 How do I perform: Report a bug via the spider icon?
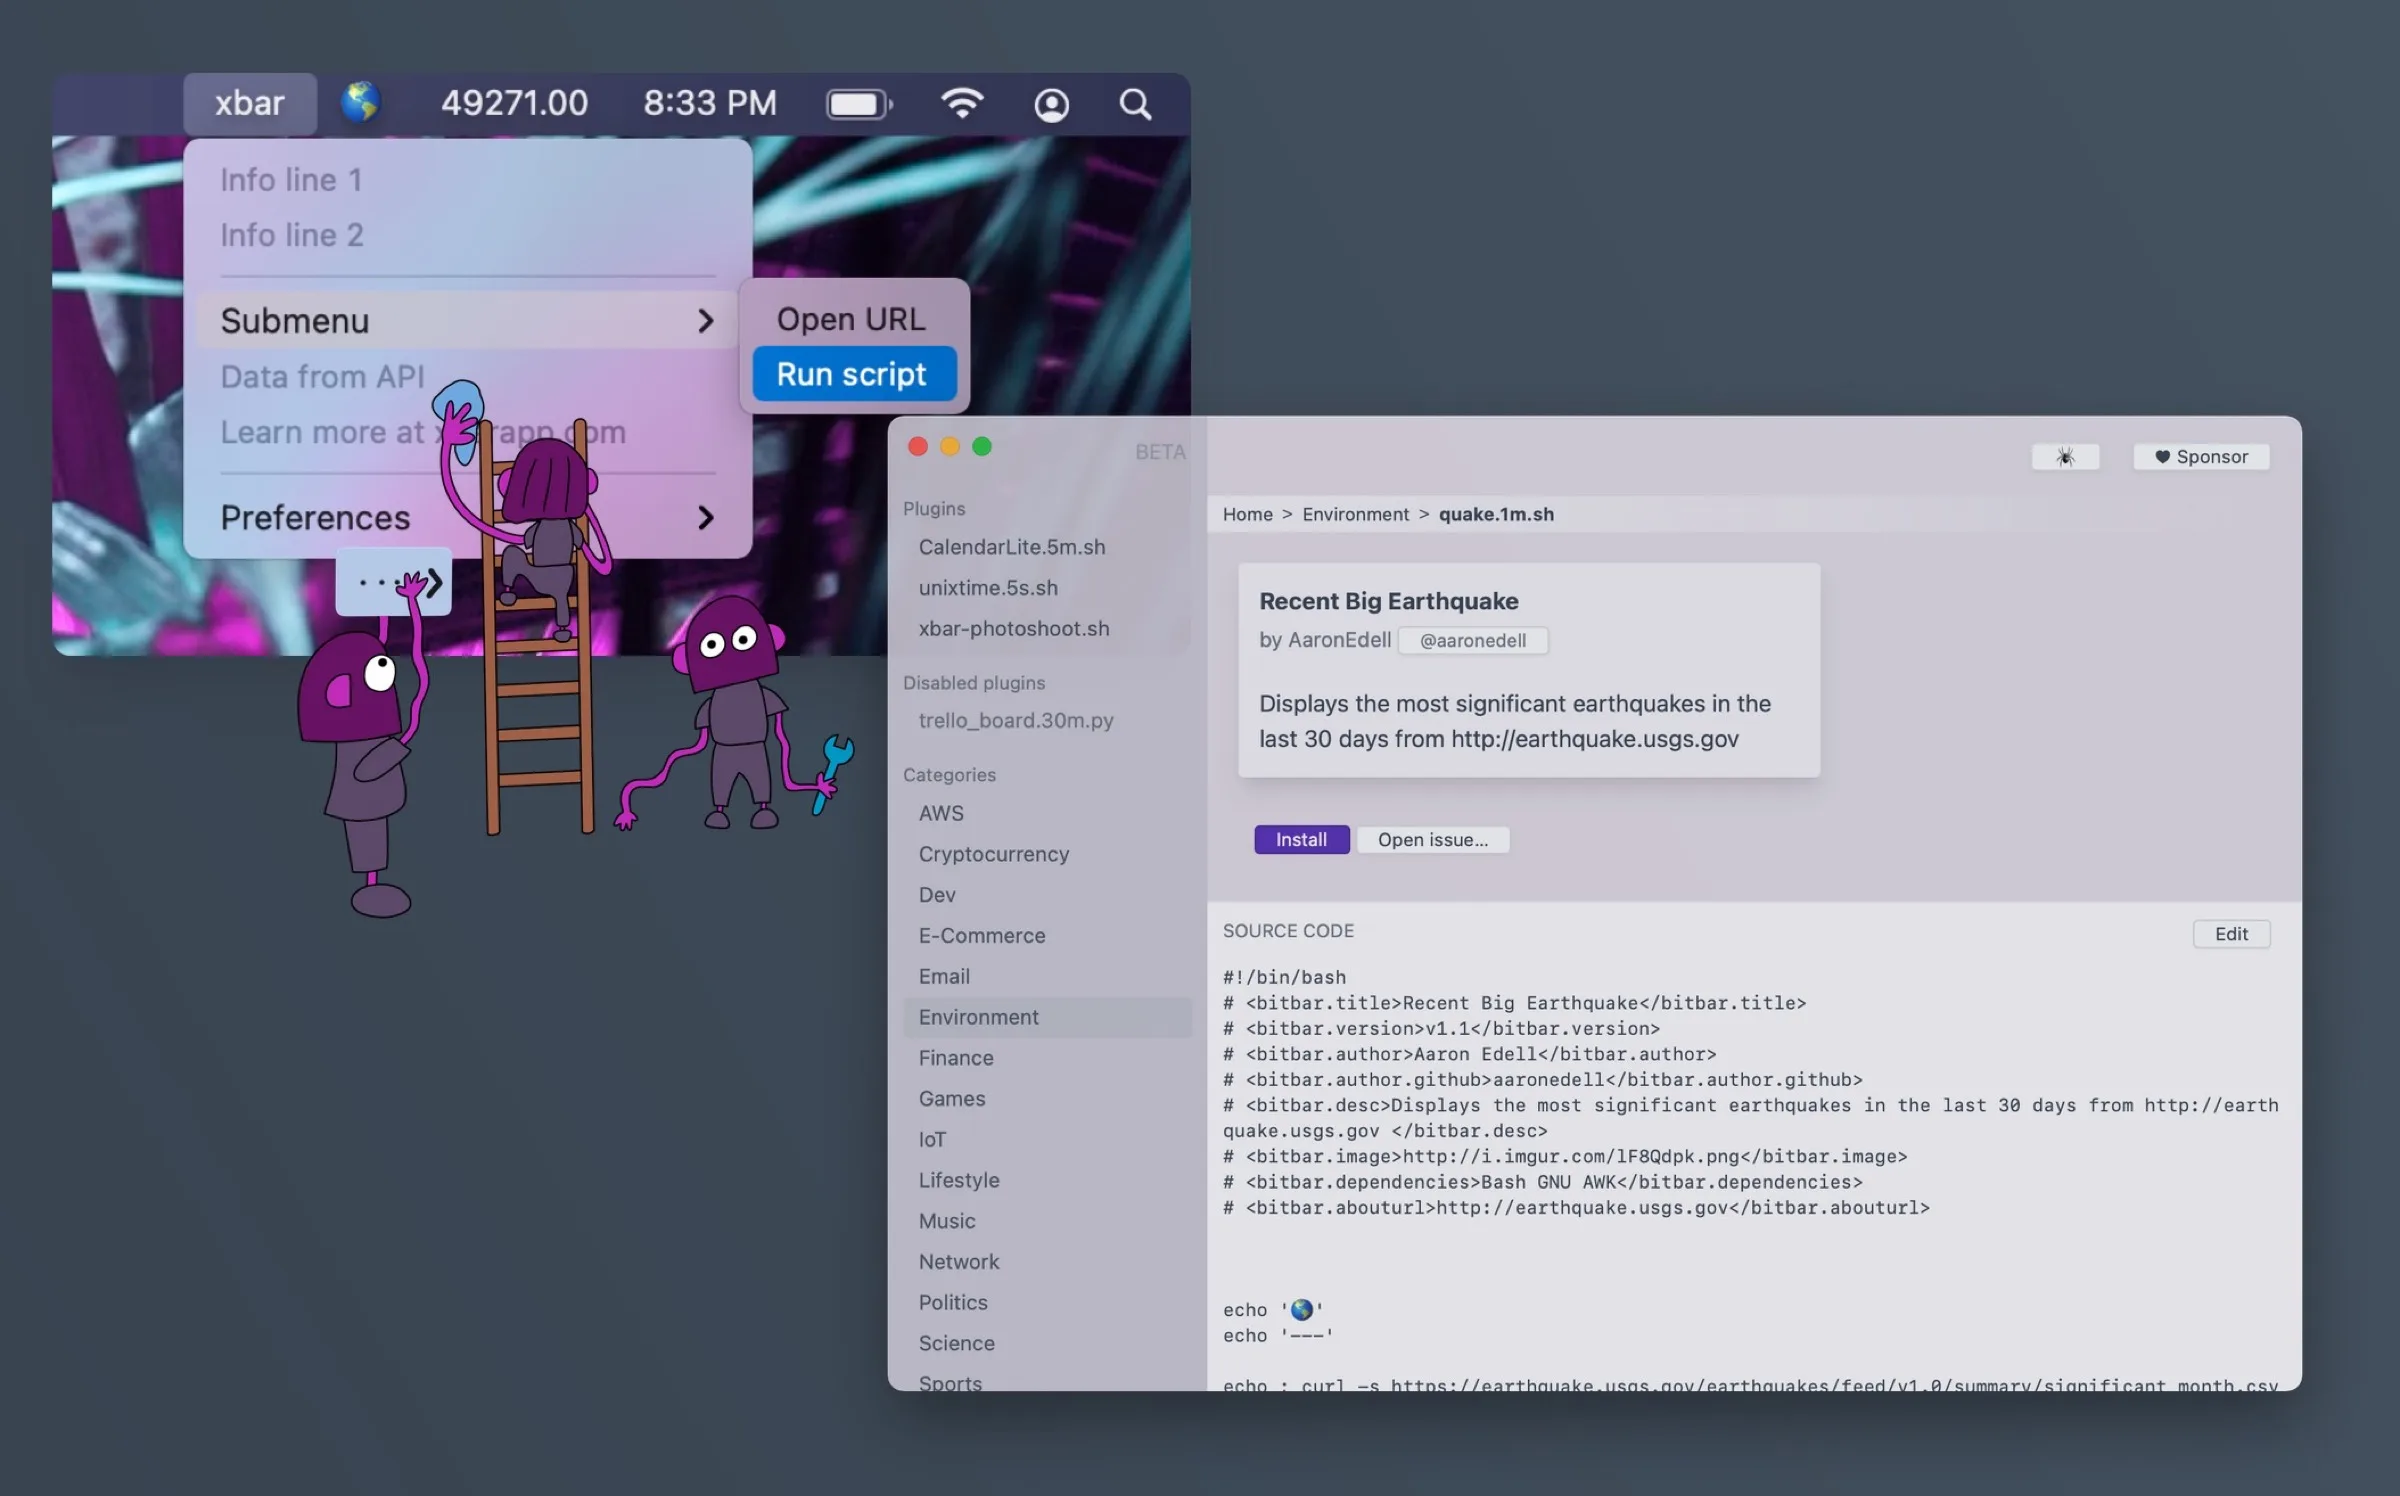click(2065, 456)
